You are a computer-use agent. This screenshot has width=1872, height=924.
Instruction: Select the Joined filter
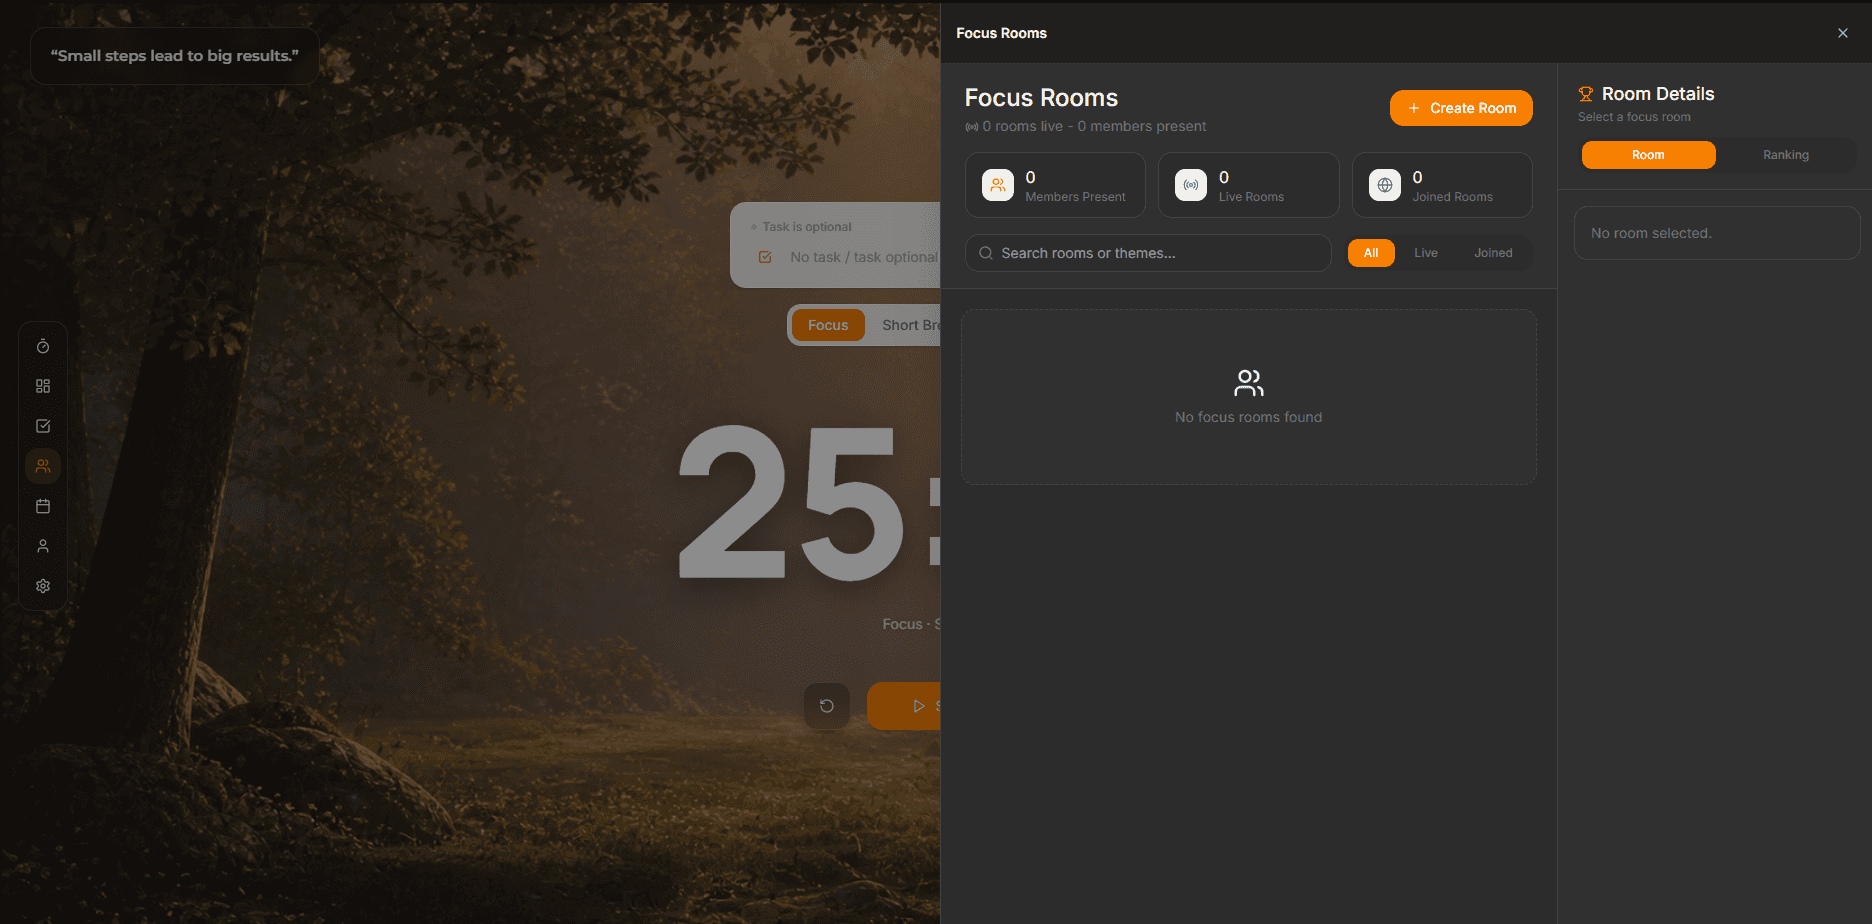(x=1493, y=253)
